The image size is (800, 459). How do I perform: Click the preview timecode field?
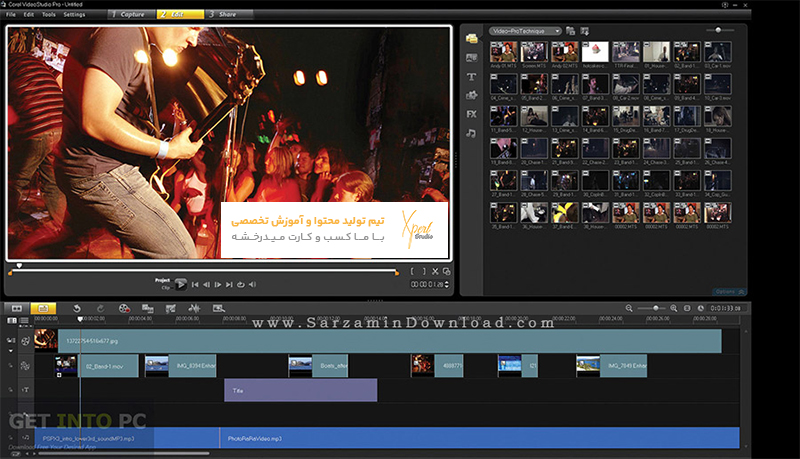coord(427,285)
